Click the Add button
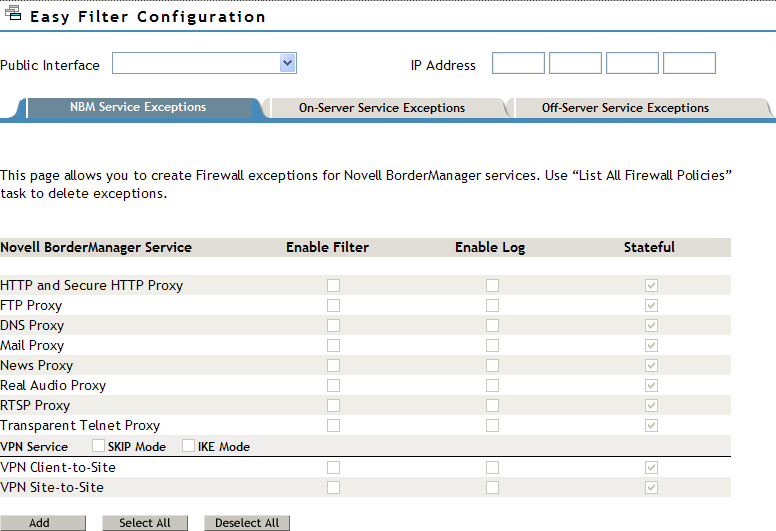776x531 pixels. point(43,523)
